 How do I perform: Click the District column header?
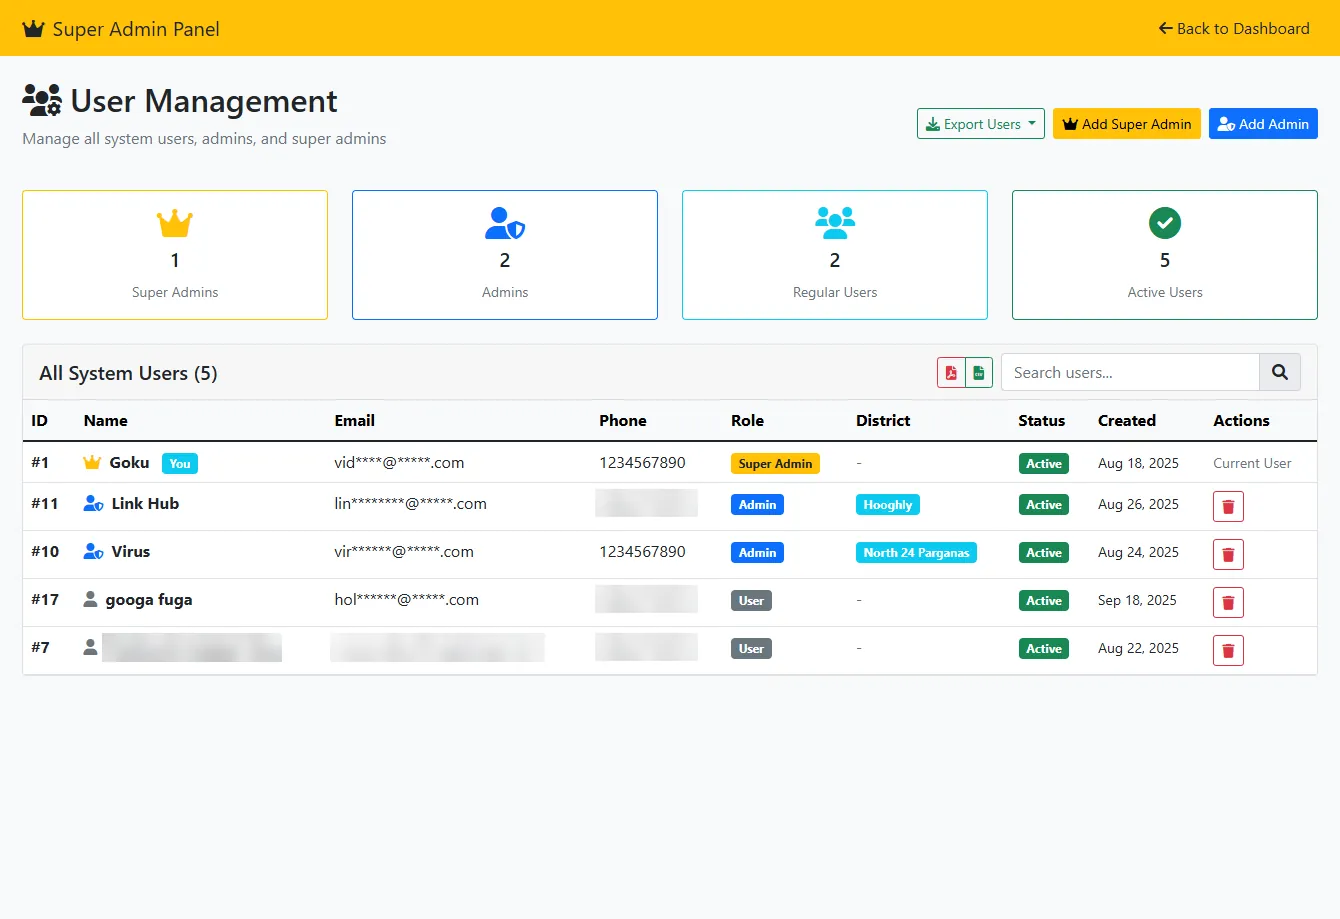[x=883, y=421]
